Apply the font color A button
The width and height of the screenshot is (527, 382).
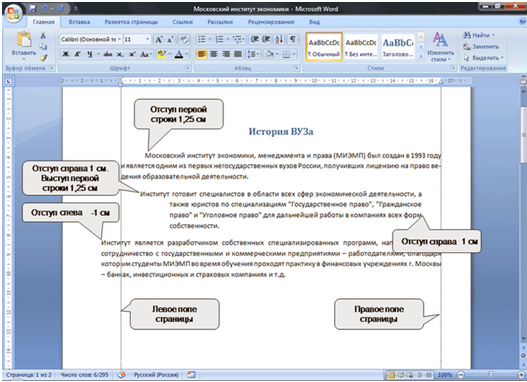[179, 54]
